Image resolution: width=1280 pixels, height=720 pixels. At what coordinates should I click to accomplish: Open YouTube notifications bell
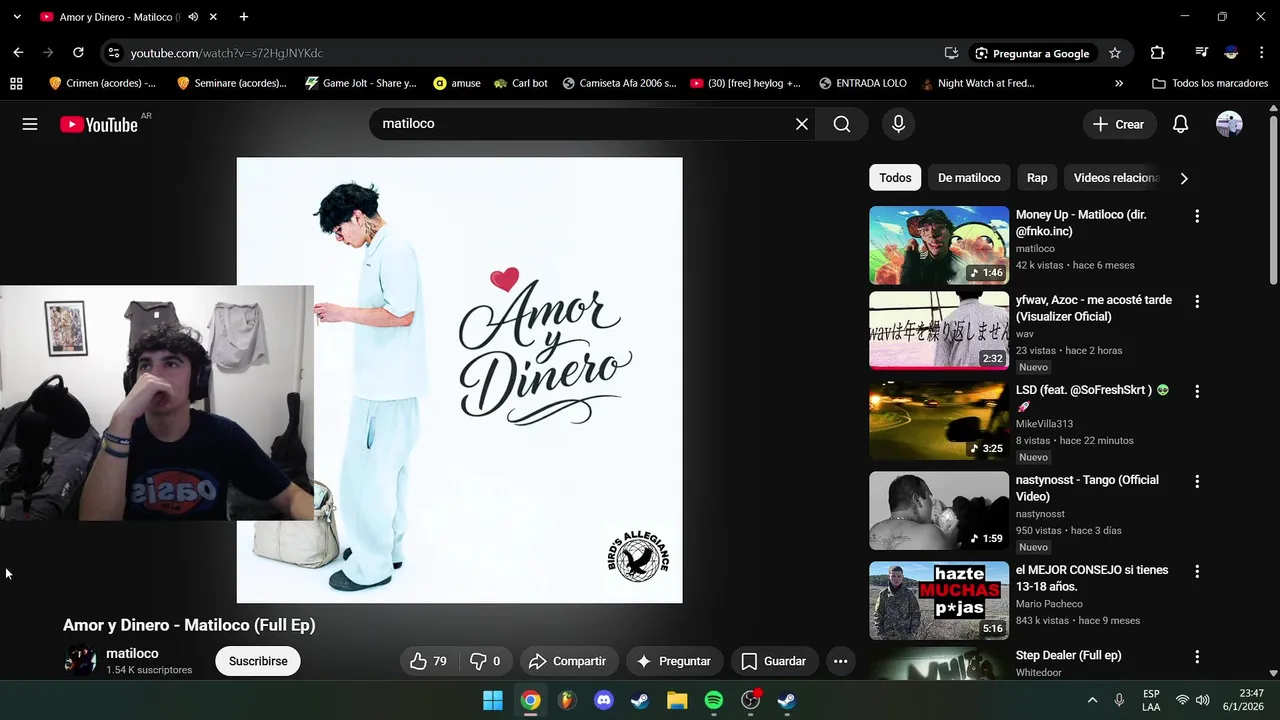1180,124
